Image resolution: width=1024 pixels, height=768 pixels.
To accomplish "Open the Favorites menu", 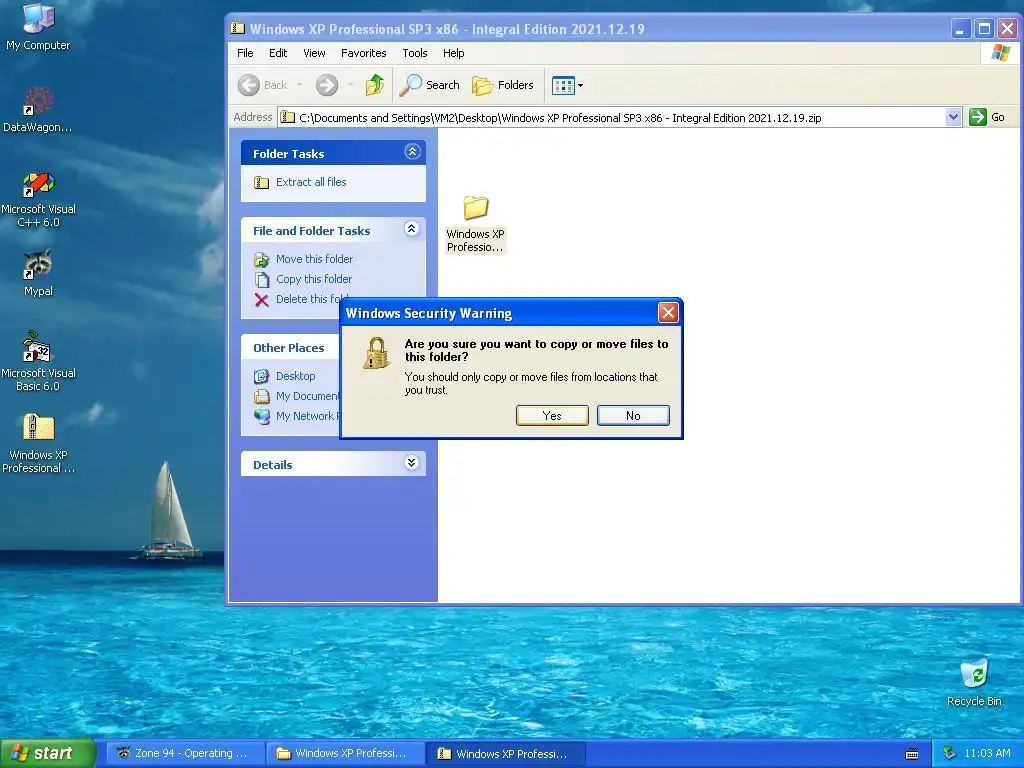I will [363, 53].
